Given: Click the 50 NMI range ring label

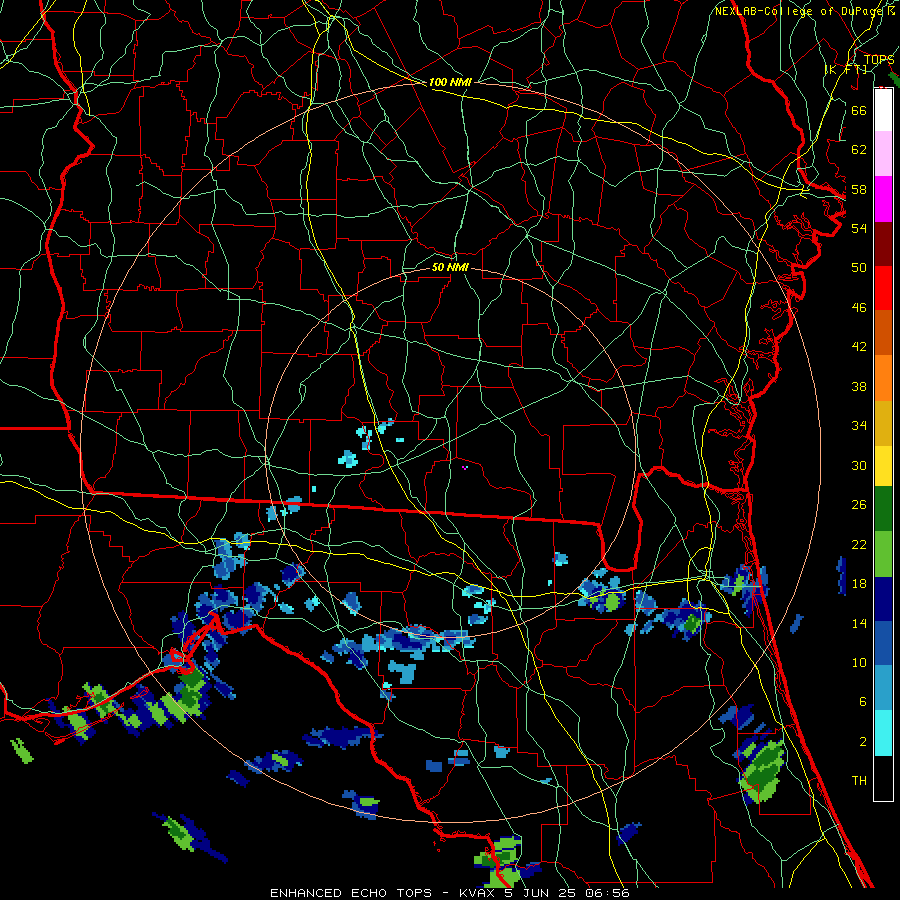Looking at the screenshot, I should click(x=450, y=267).
